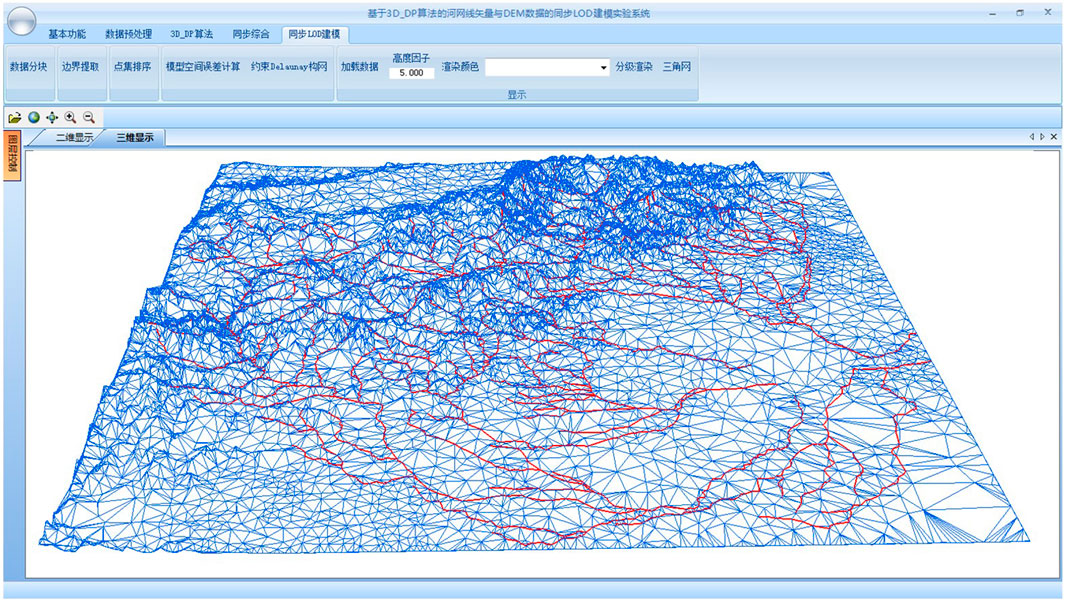The width and height of the screenshot is (1065, 600).
Task: Open the round application menu orb
Action: pos(21,21)
